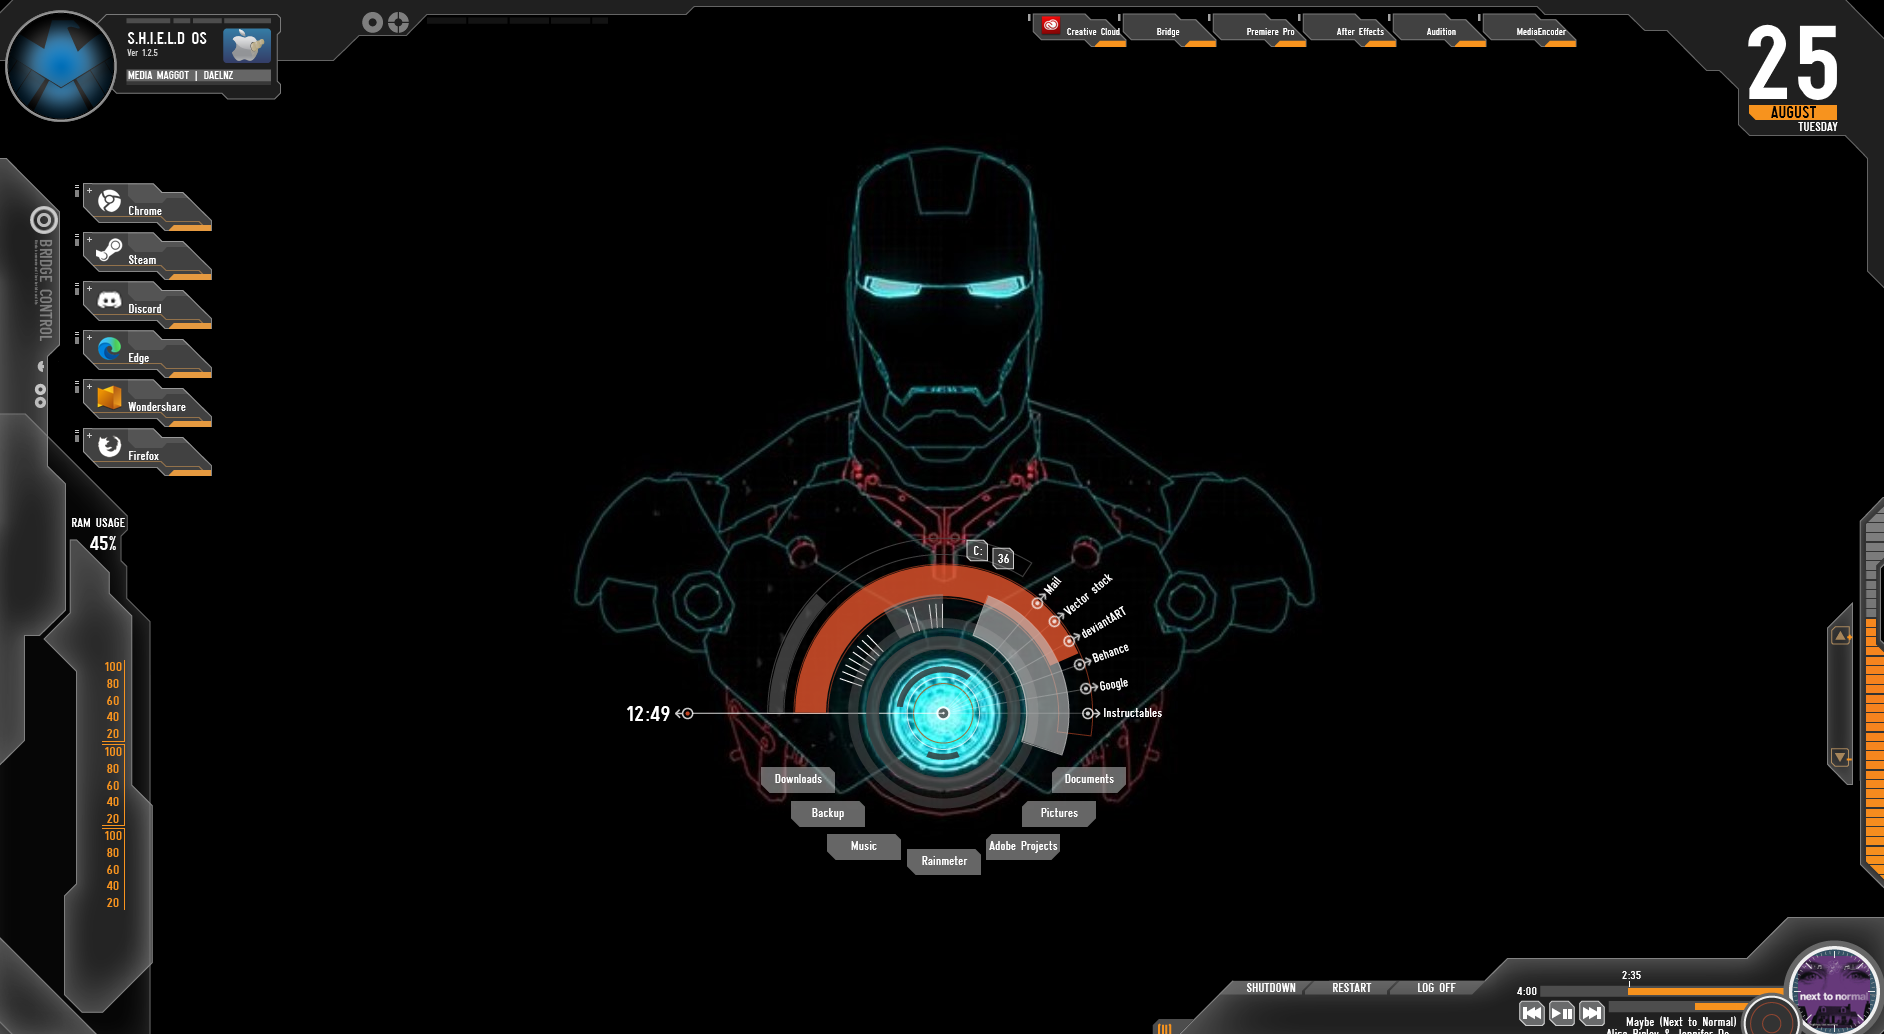Click the down arrow on the right scroll panel
The image size is (1884, 1034).
[x=1840, y=755]
